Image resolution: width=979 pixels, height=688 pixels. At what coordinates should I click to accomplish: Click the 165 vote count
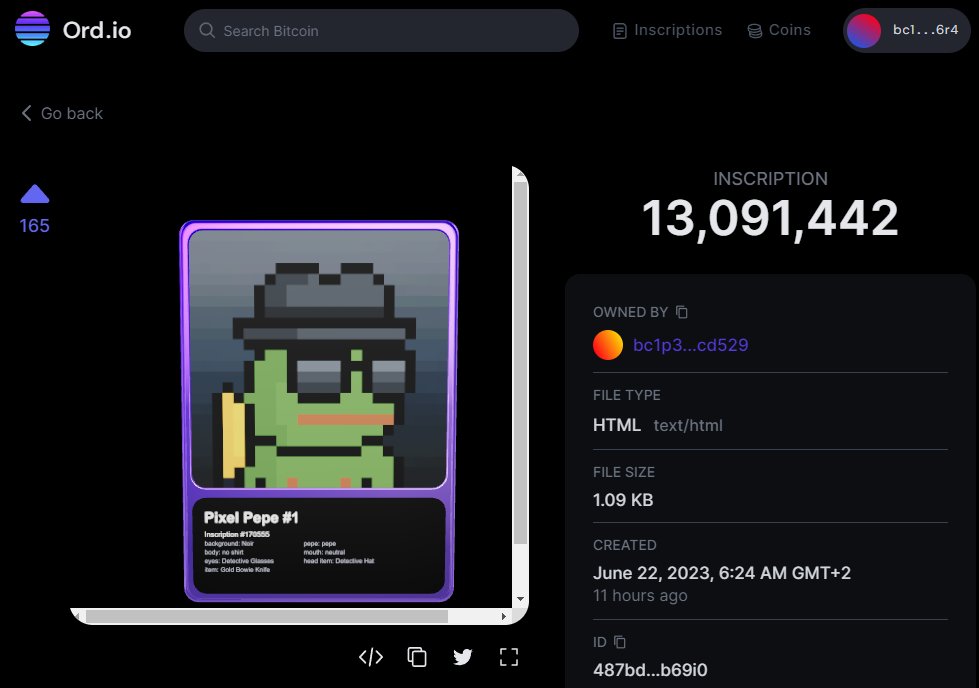[x=34, y=225]
